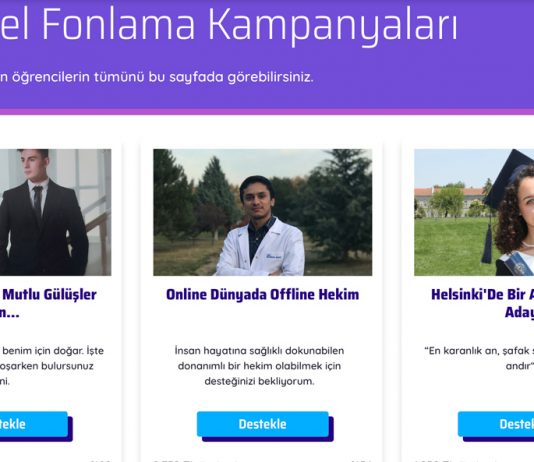This screenshot has height=462, width=534.
Task: Open 'Online Dünyada Offline Hekim' campaign title
Action: [x=263, y=295]
